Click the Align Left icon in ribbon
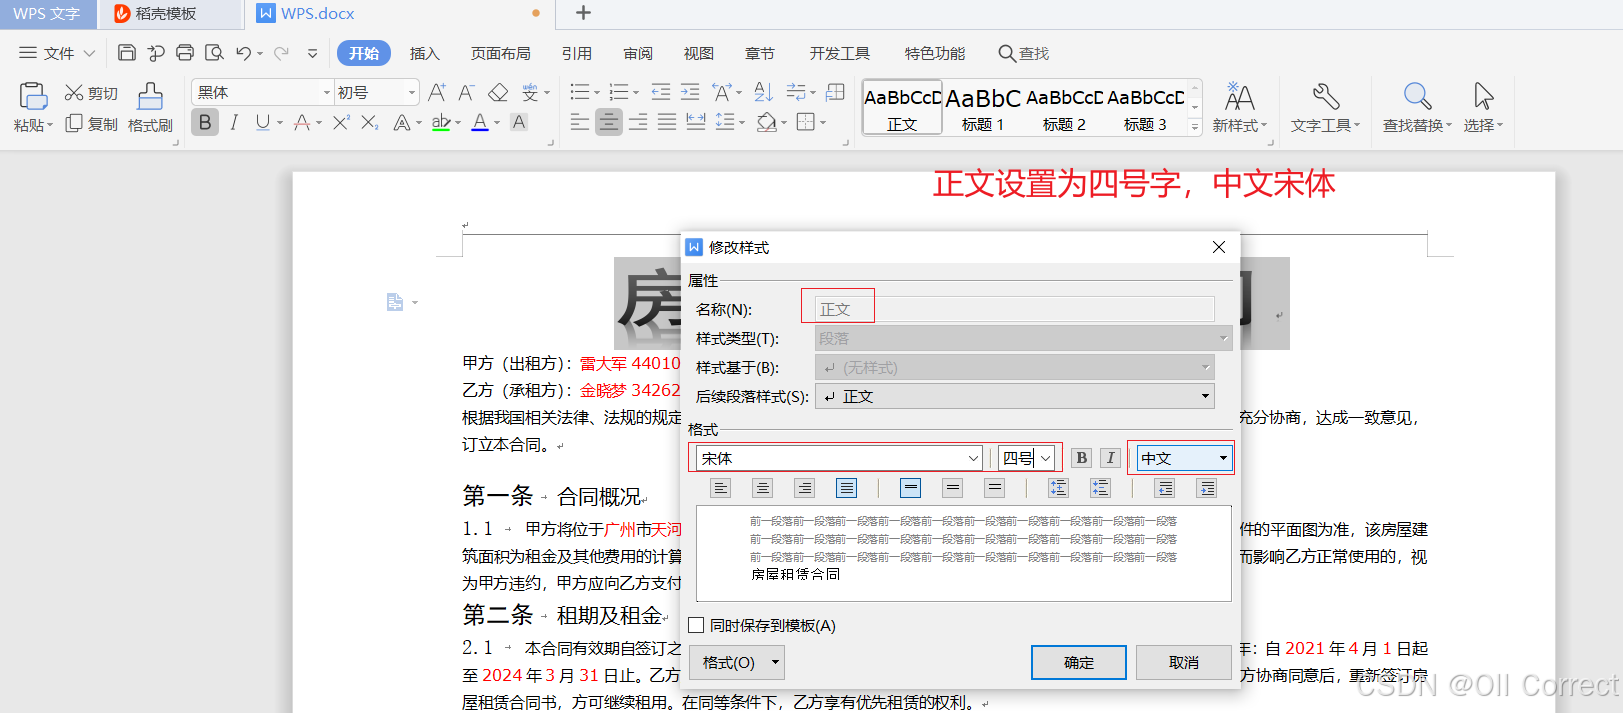 click(579, 122)
